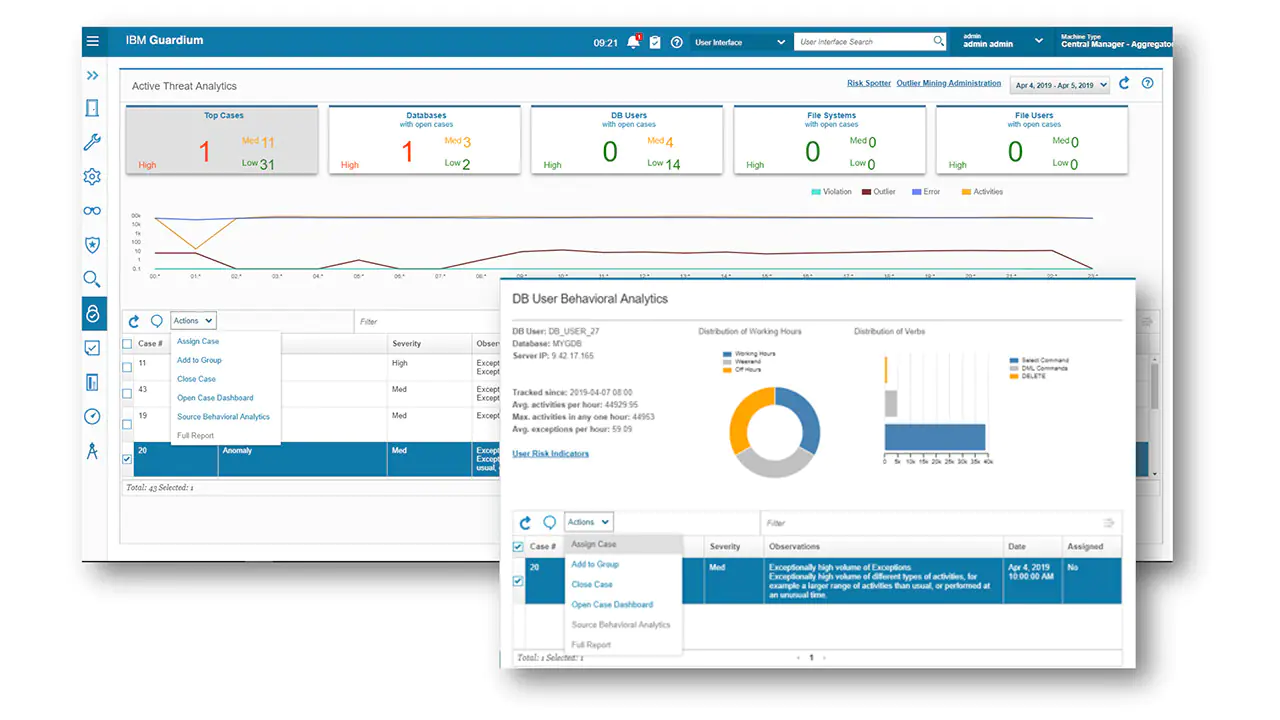Check the box for case 11

tap(127, 368)
